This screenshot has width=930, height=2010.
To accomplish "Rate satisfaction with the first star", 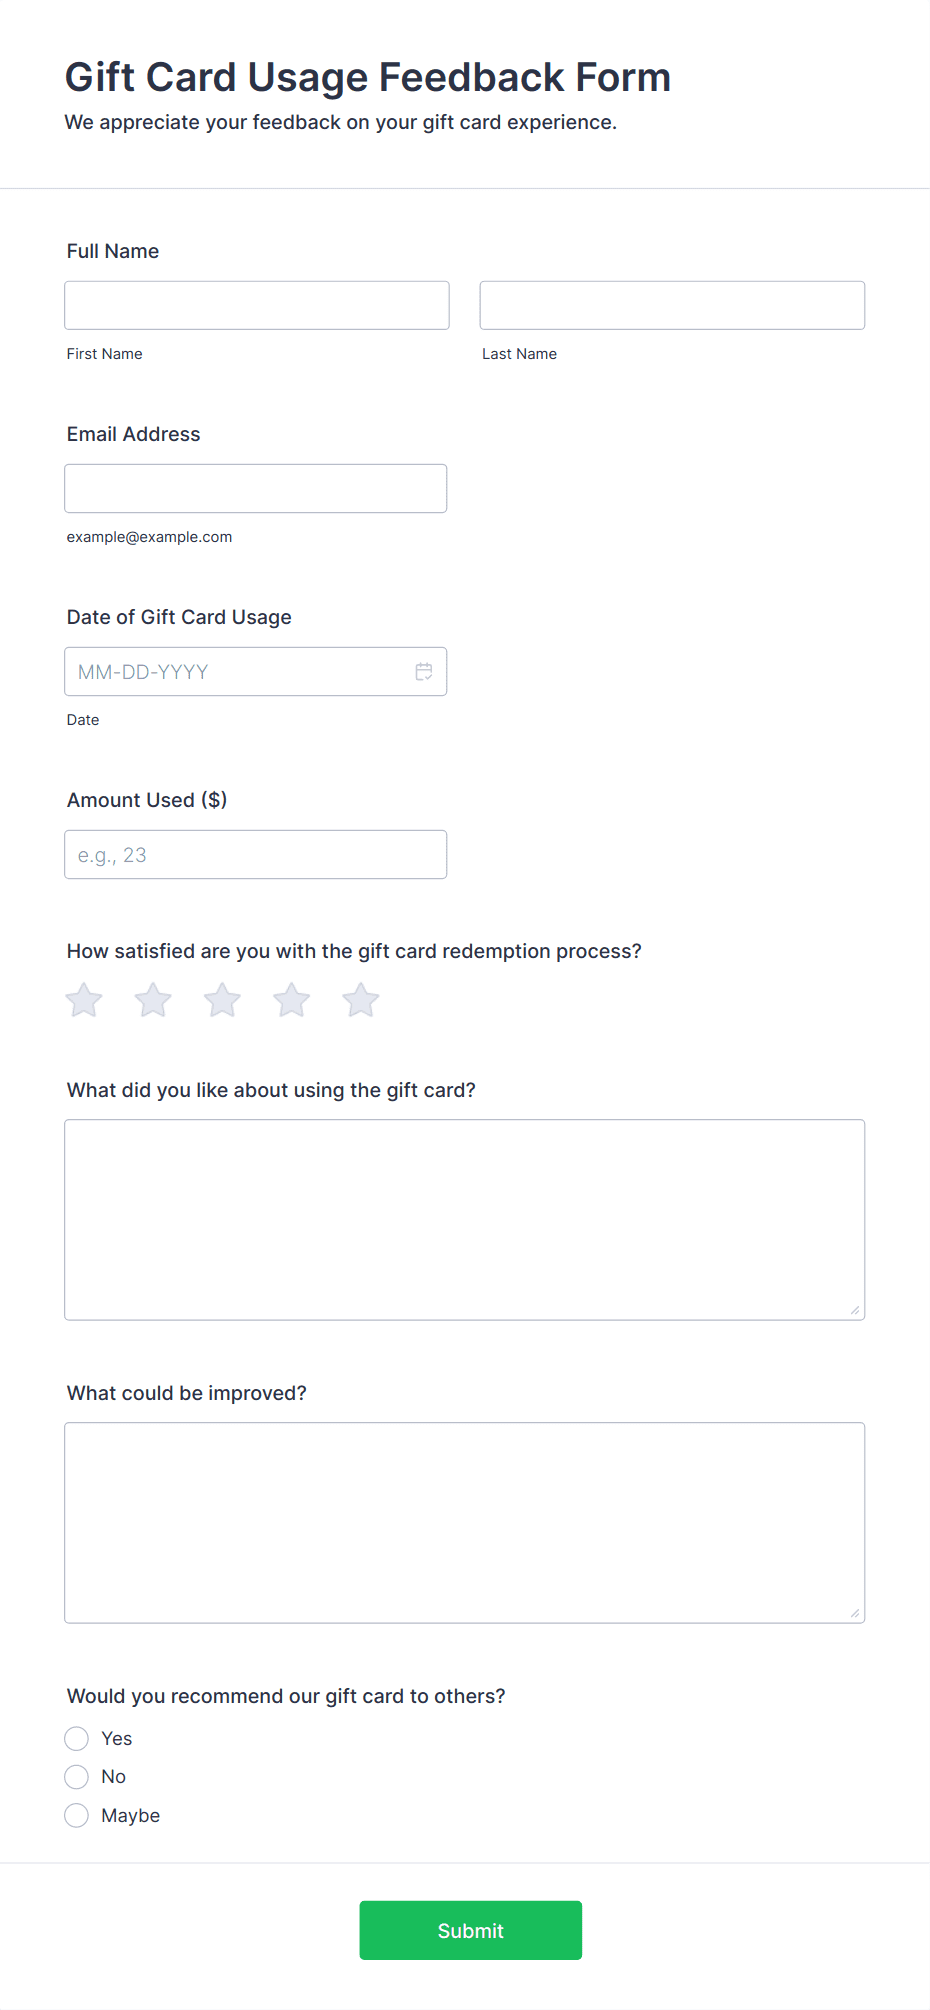I will pyautogui.click(x=84, y=1000).
